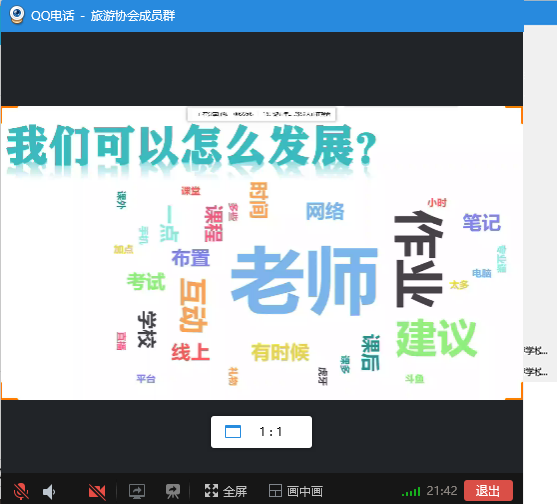557x504 pixels.
Task: Click the green signal strength indicator
Action: pyautogui.click(x=411, y=492)
